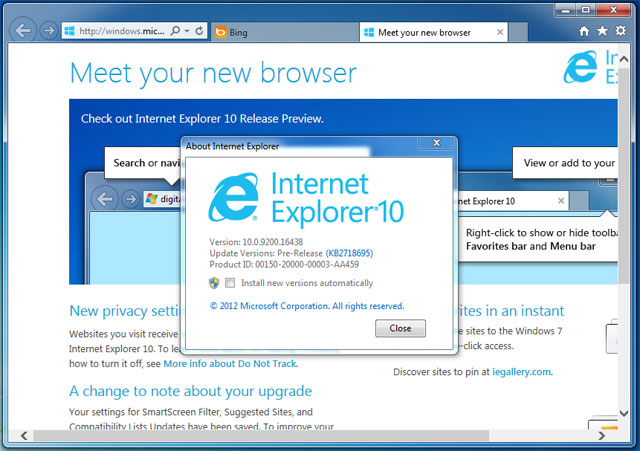640x451 pixels.
Task: Maximize the Internet Explorer window
Action: [x=585, y=10]
